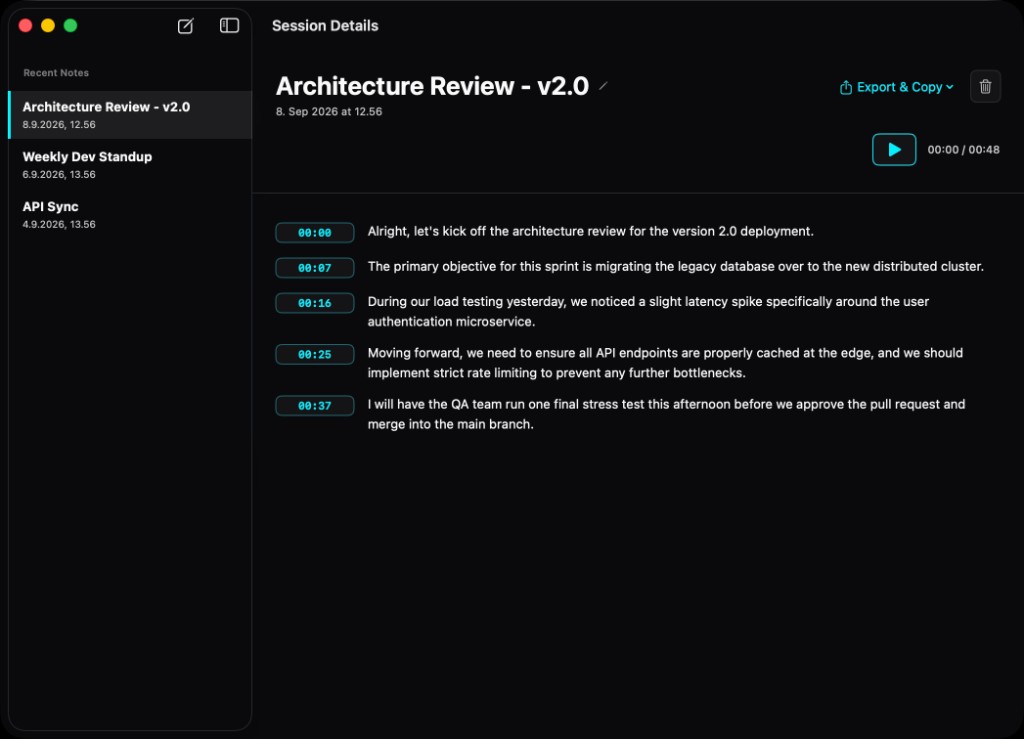Minimize the window with the yellow button
1024x739 pixels.
click(x=48, y=25)
